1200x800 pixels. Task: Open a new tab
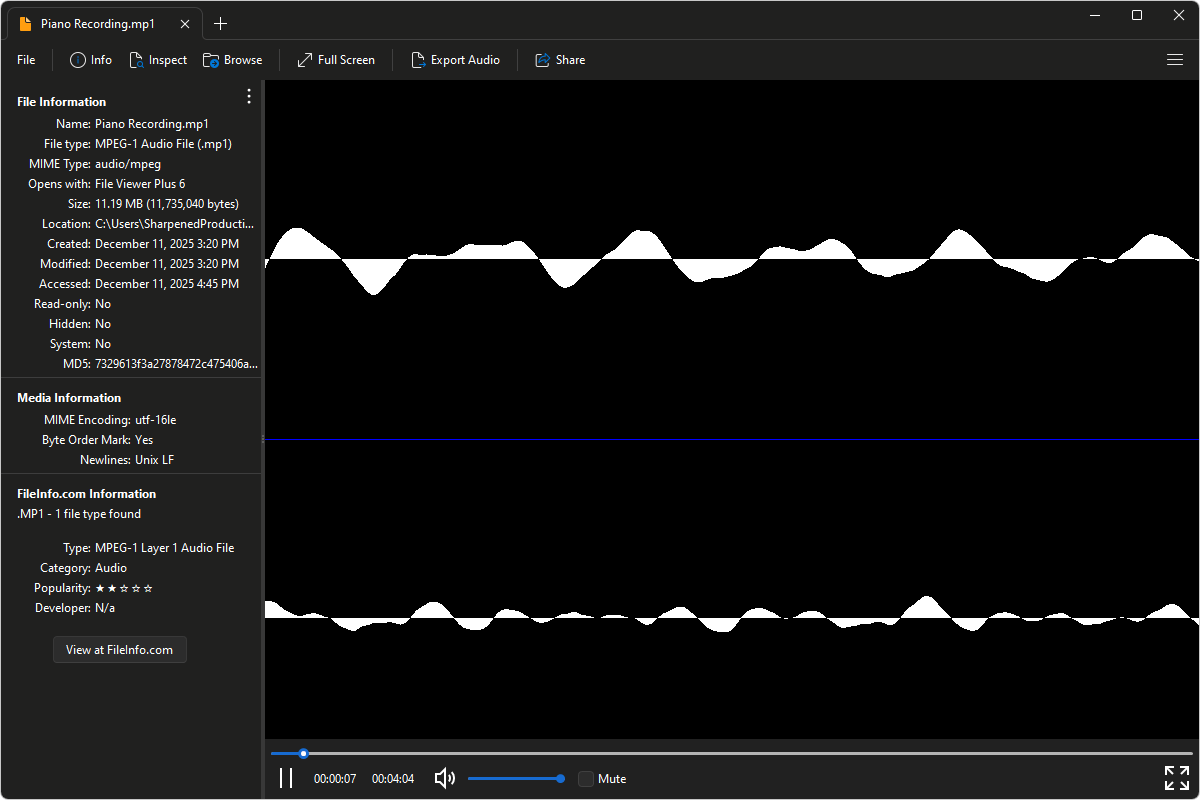click(220, 23)
